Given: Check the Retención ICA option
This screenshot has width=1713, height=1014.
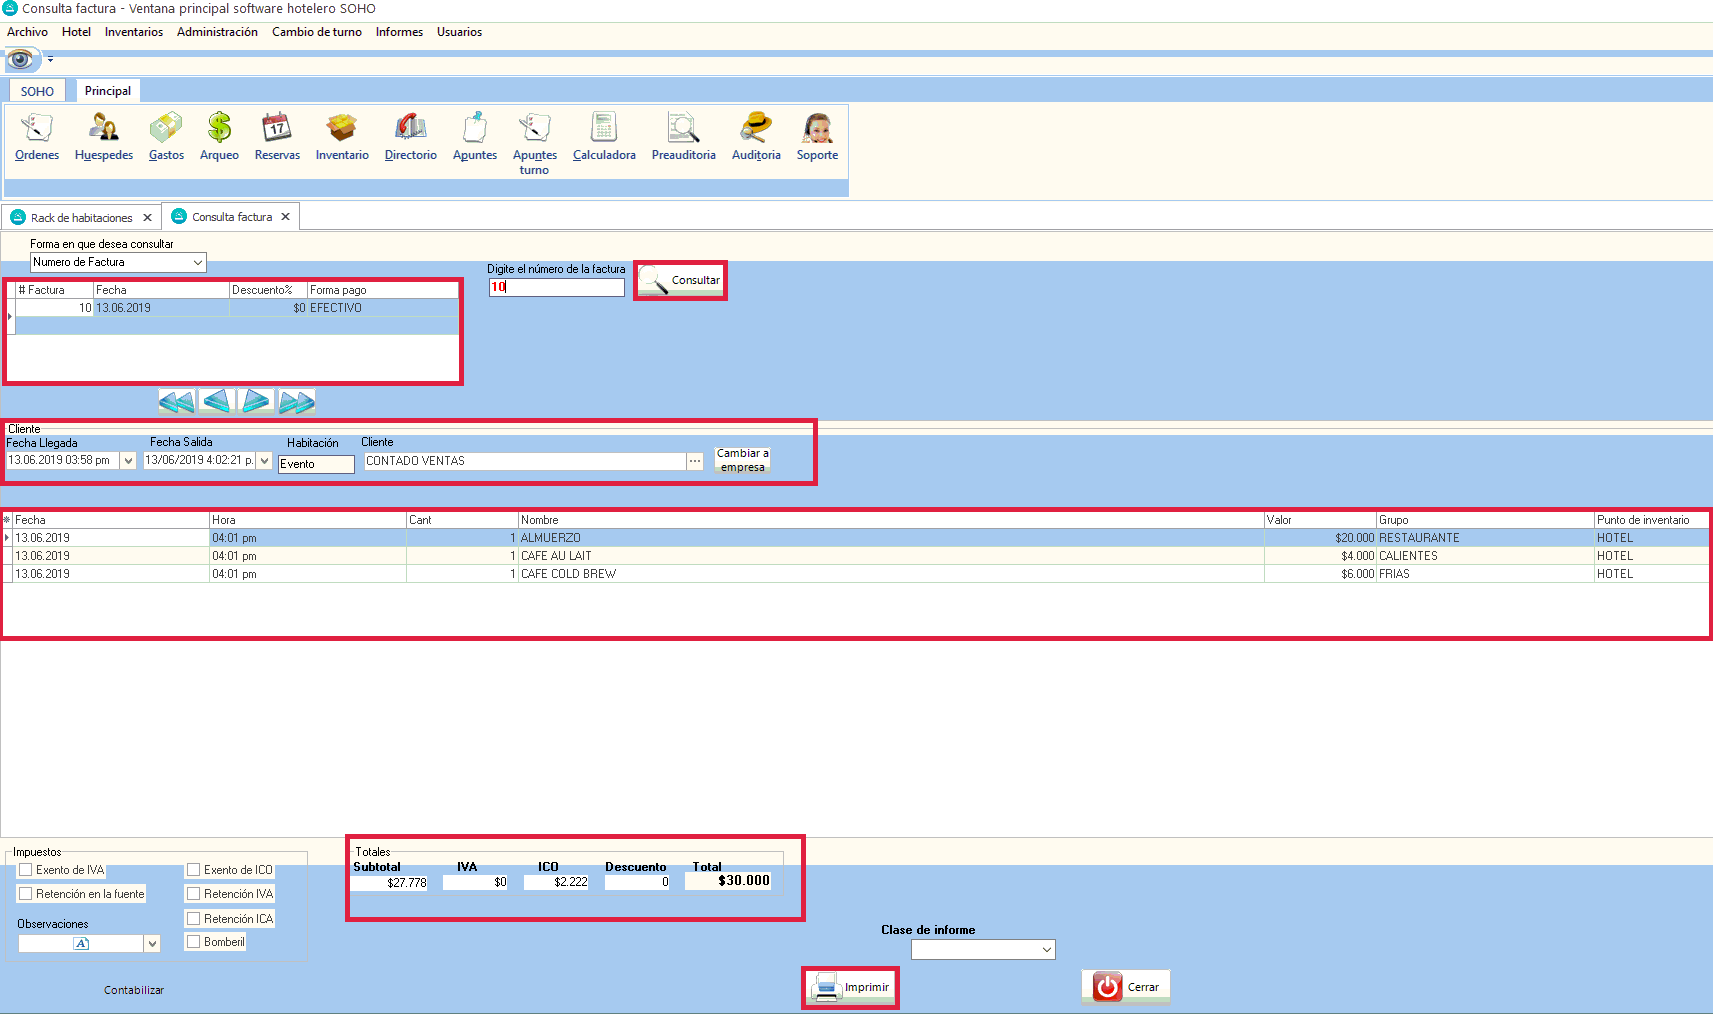Looking at the screenshot, I should (x=194, y=919).
